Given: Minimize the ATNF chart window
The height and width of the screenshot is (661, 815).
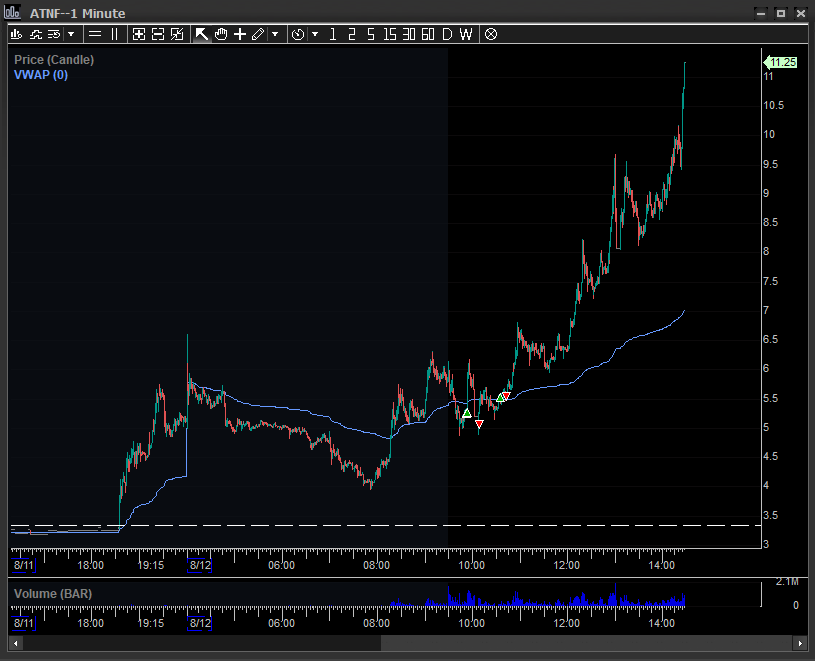Looking at the screenshot, I should click(x=761, y=14).
